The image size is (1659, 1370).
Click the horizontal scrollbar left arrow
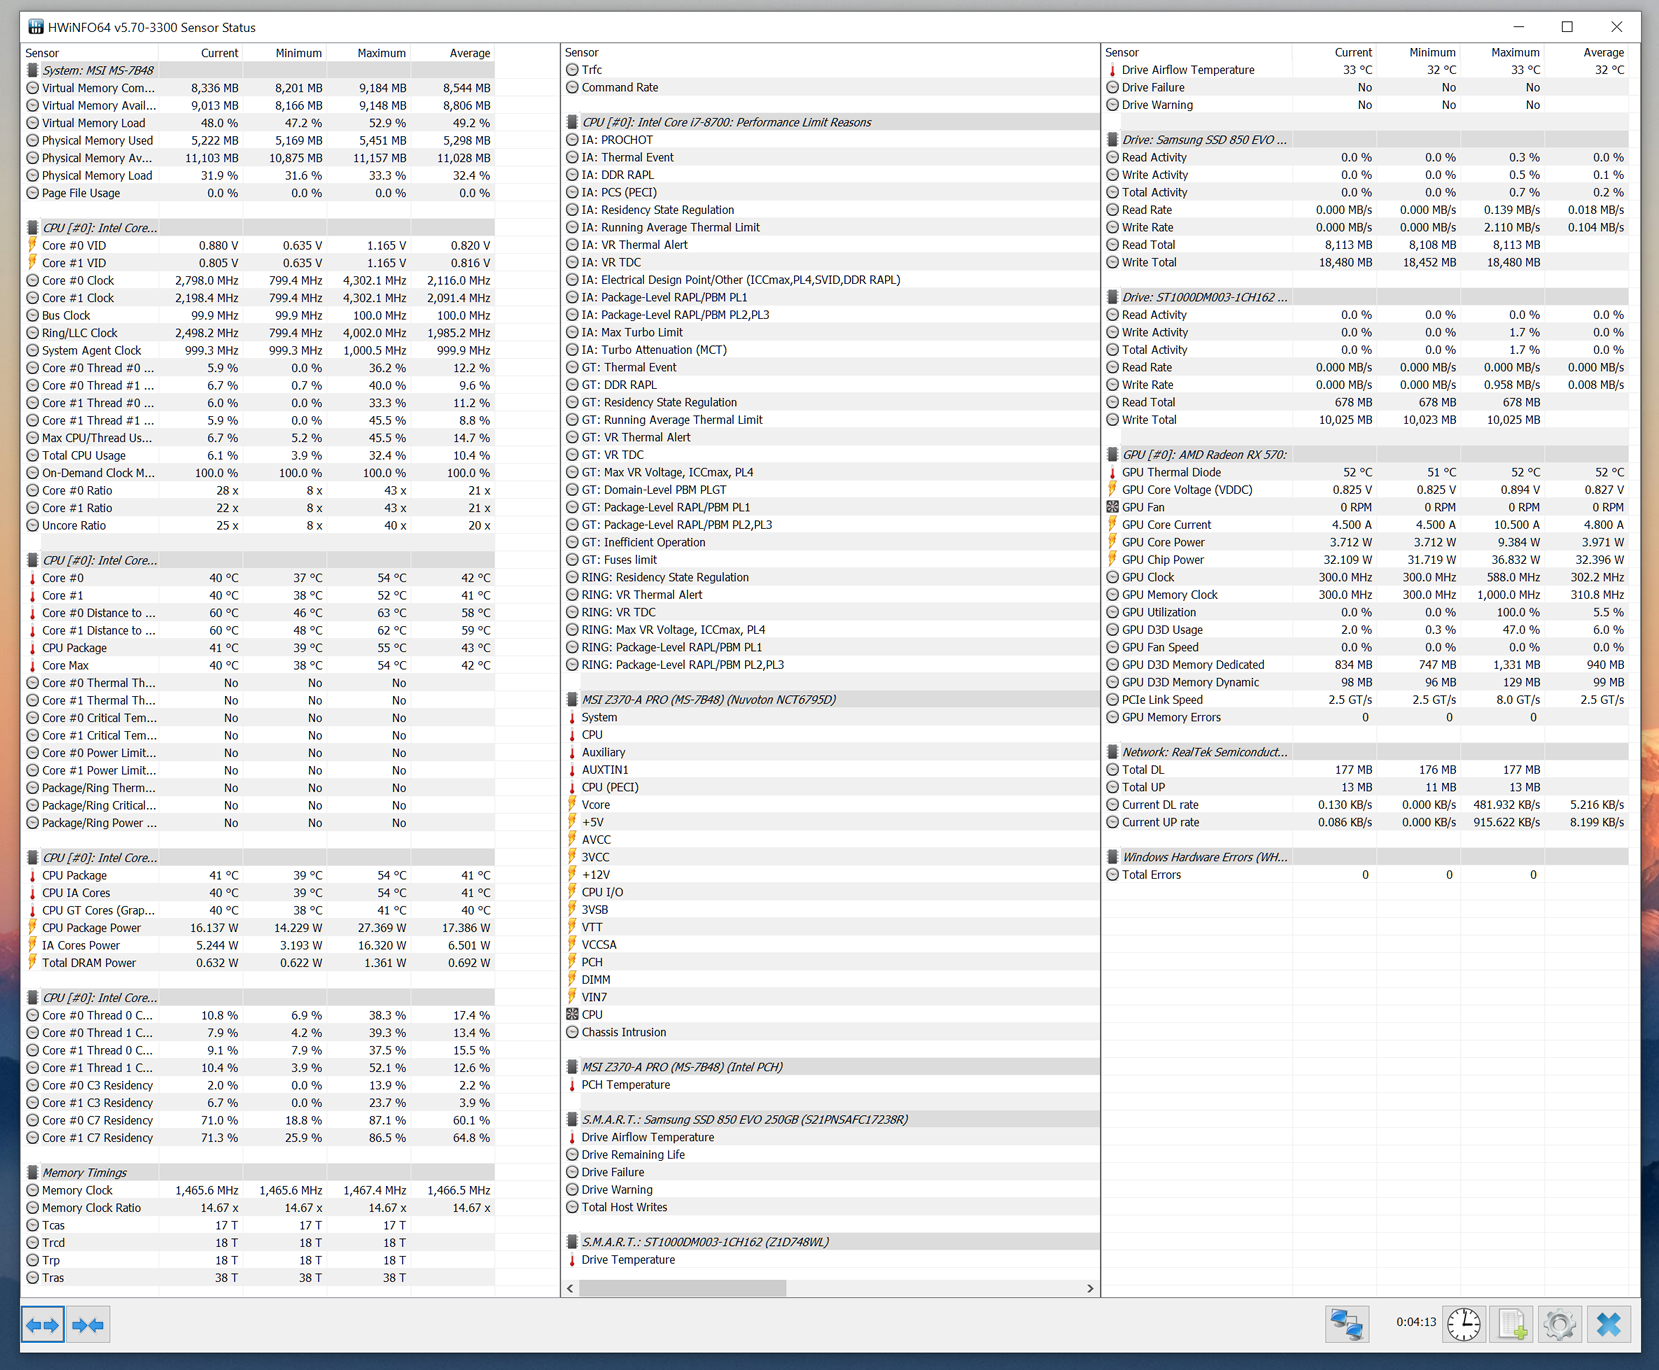tap(570, 1288)
